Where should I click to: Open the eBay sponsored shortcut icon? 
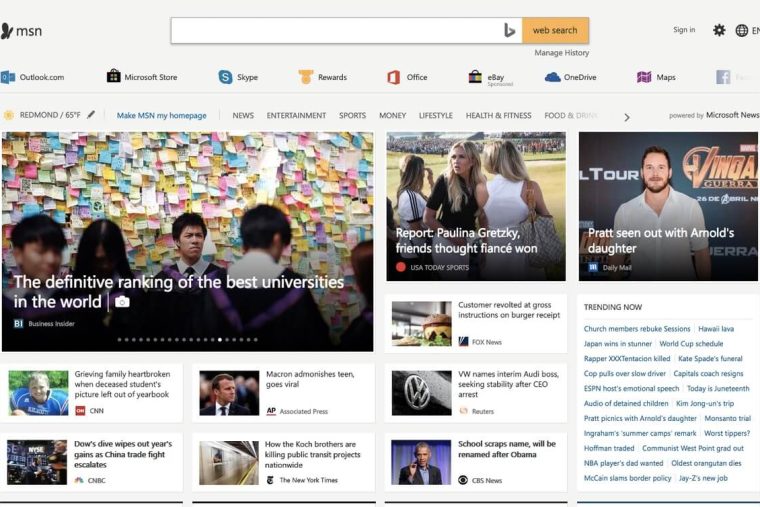tap(475, 77)
